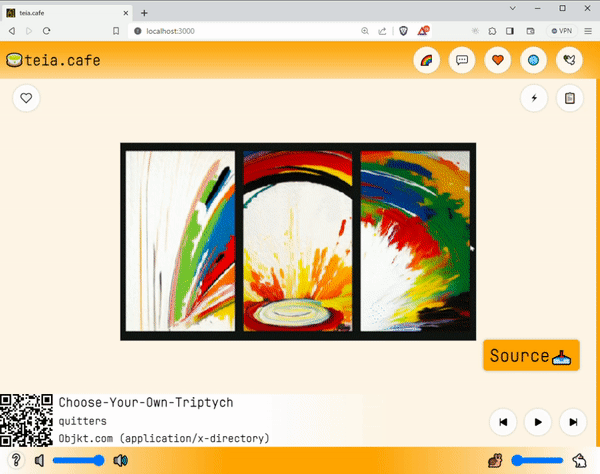Viewport: 600px width, 474px height.
Task: Click the blue globe header icon
Action: click(533, 60)
